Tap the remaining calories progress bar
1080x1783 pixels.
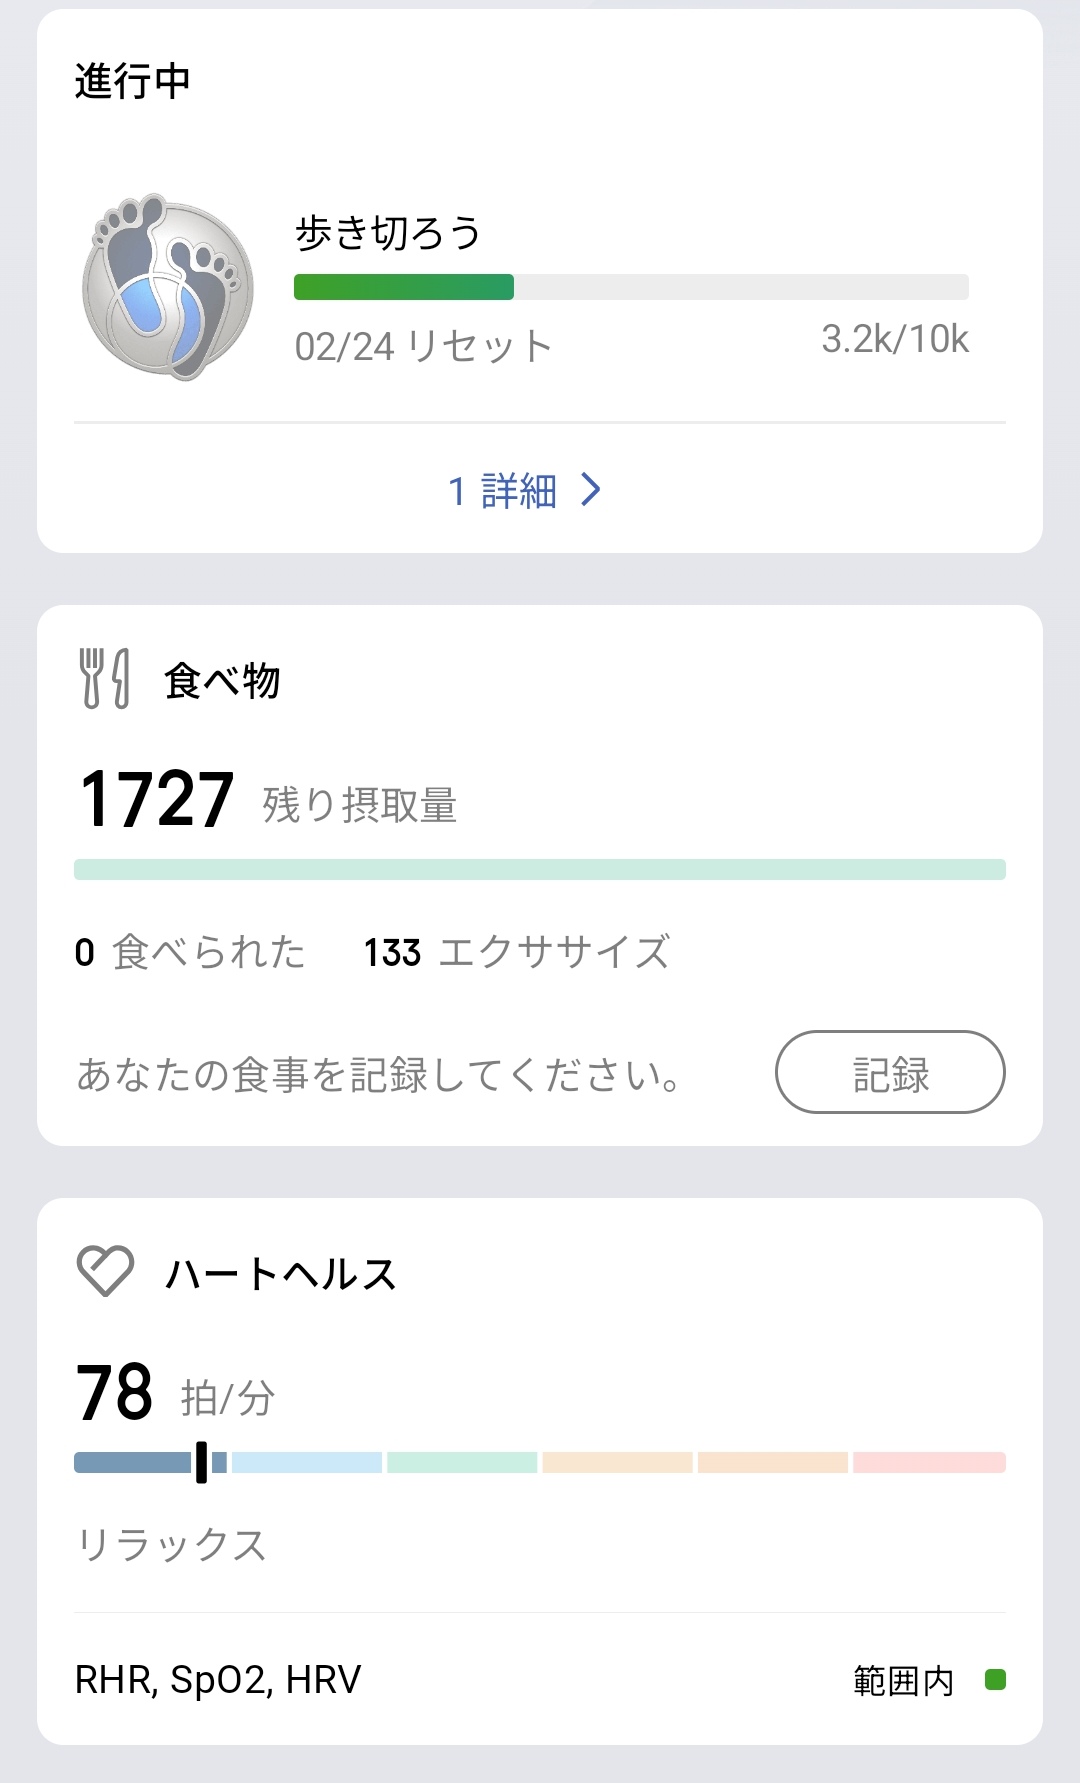(540, 869)
